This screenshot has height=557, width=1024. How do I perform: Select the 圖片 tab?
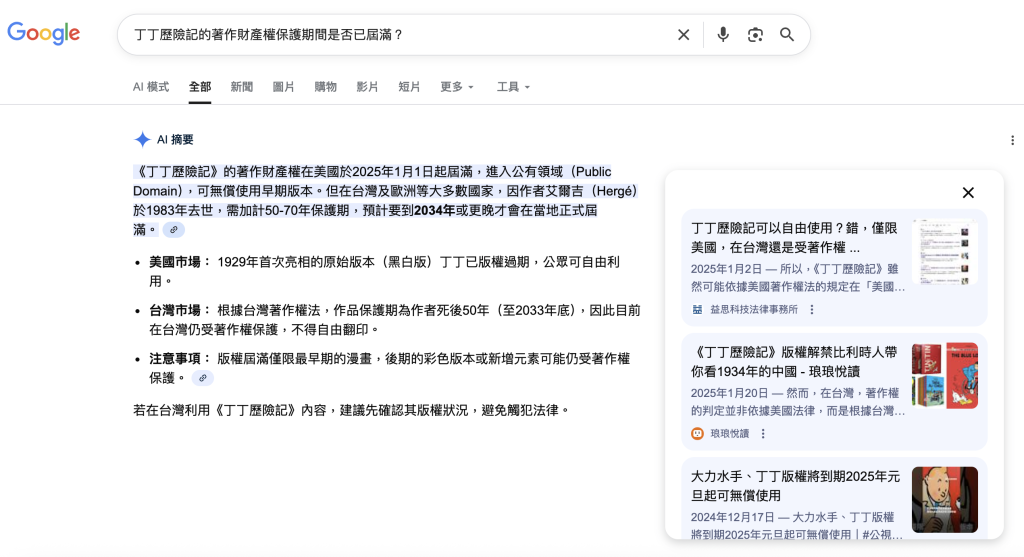[x=284, y=87]
